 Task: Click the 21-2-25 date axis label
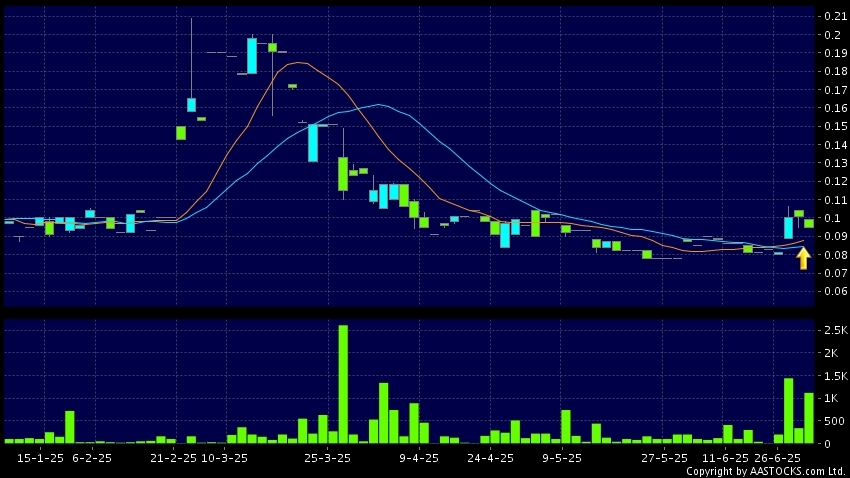point(173,458)
